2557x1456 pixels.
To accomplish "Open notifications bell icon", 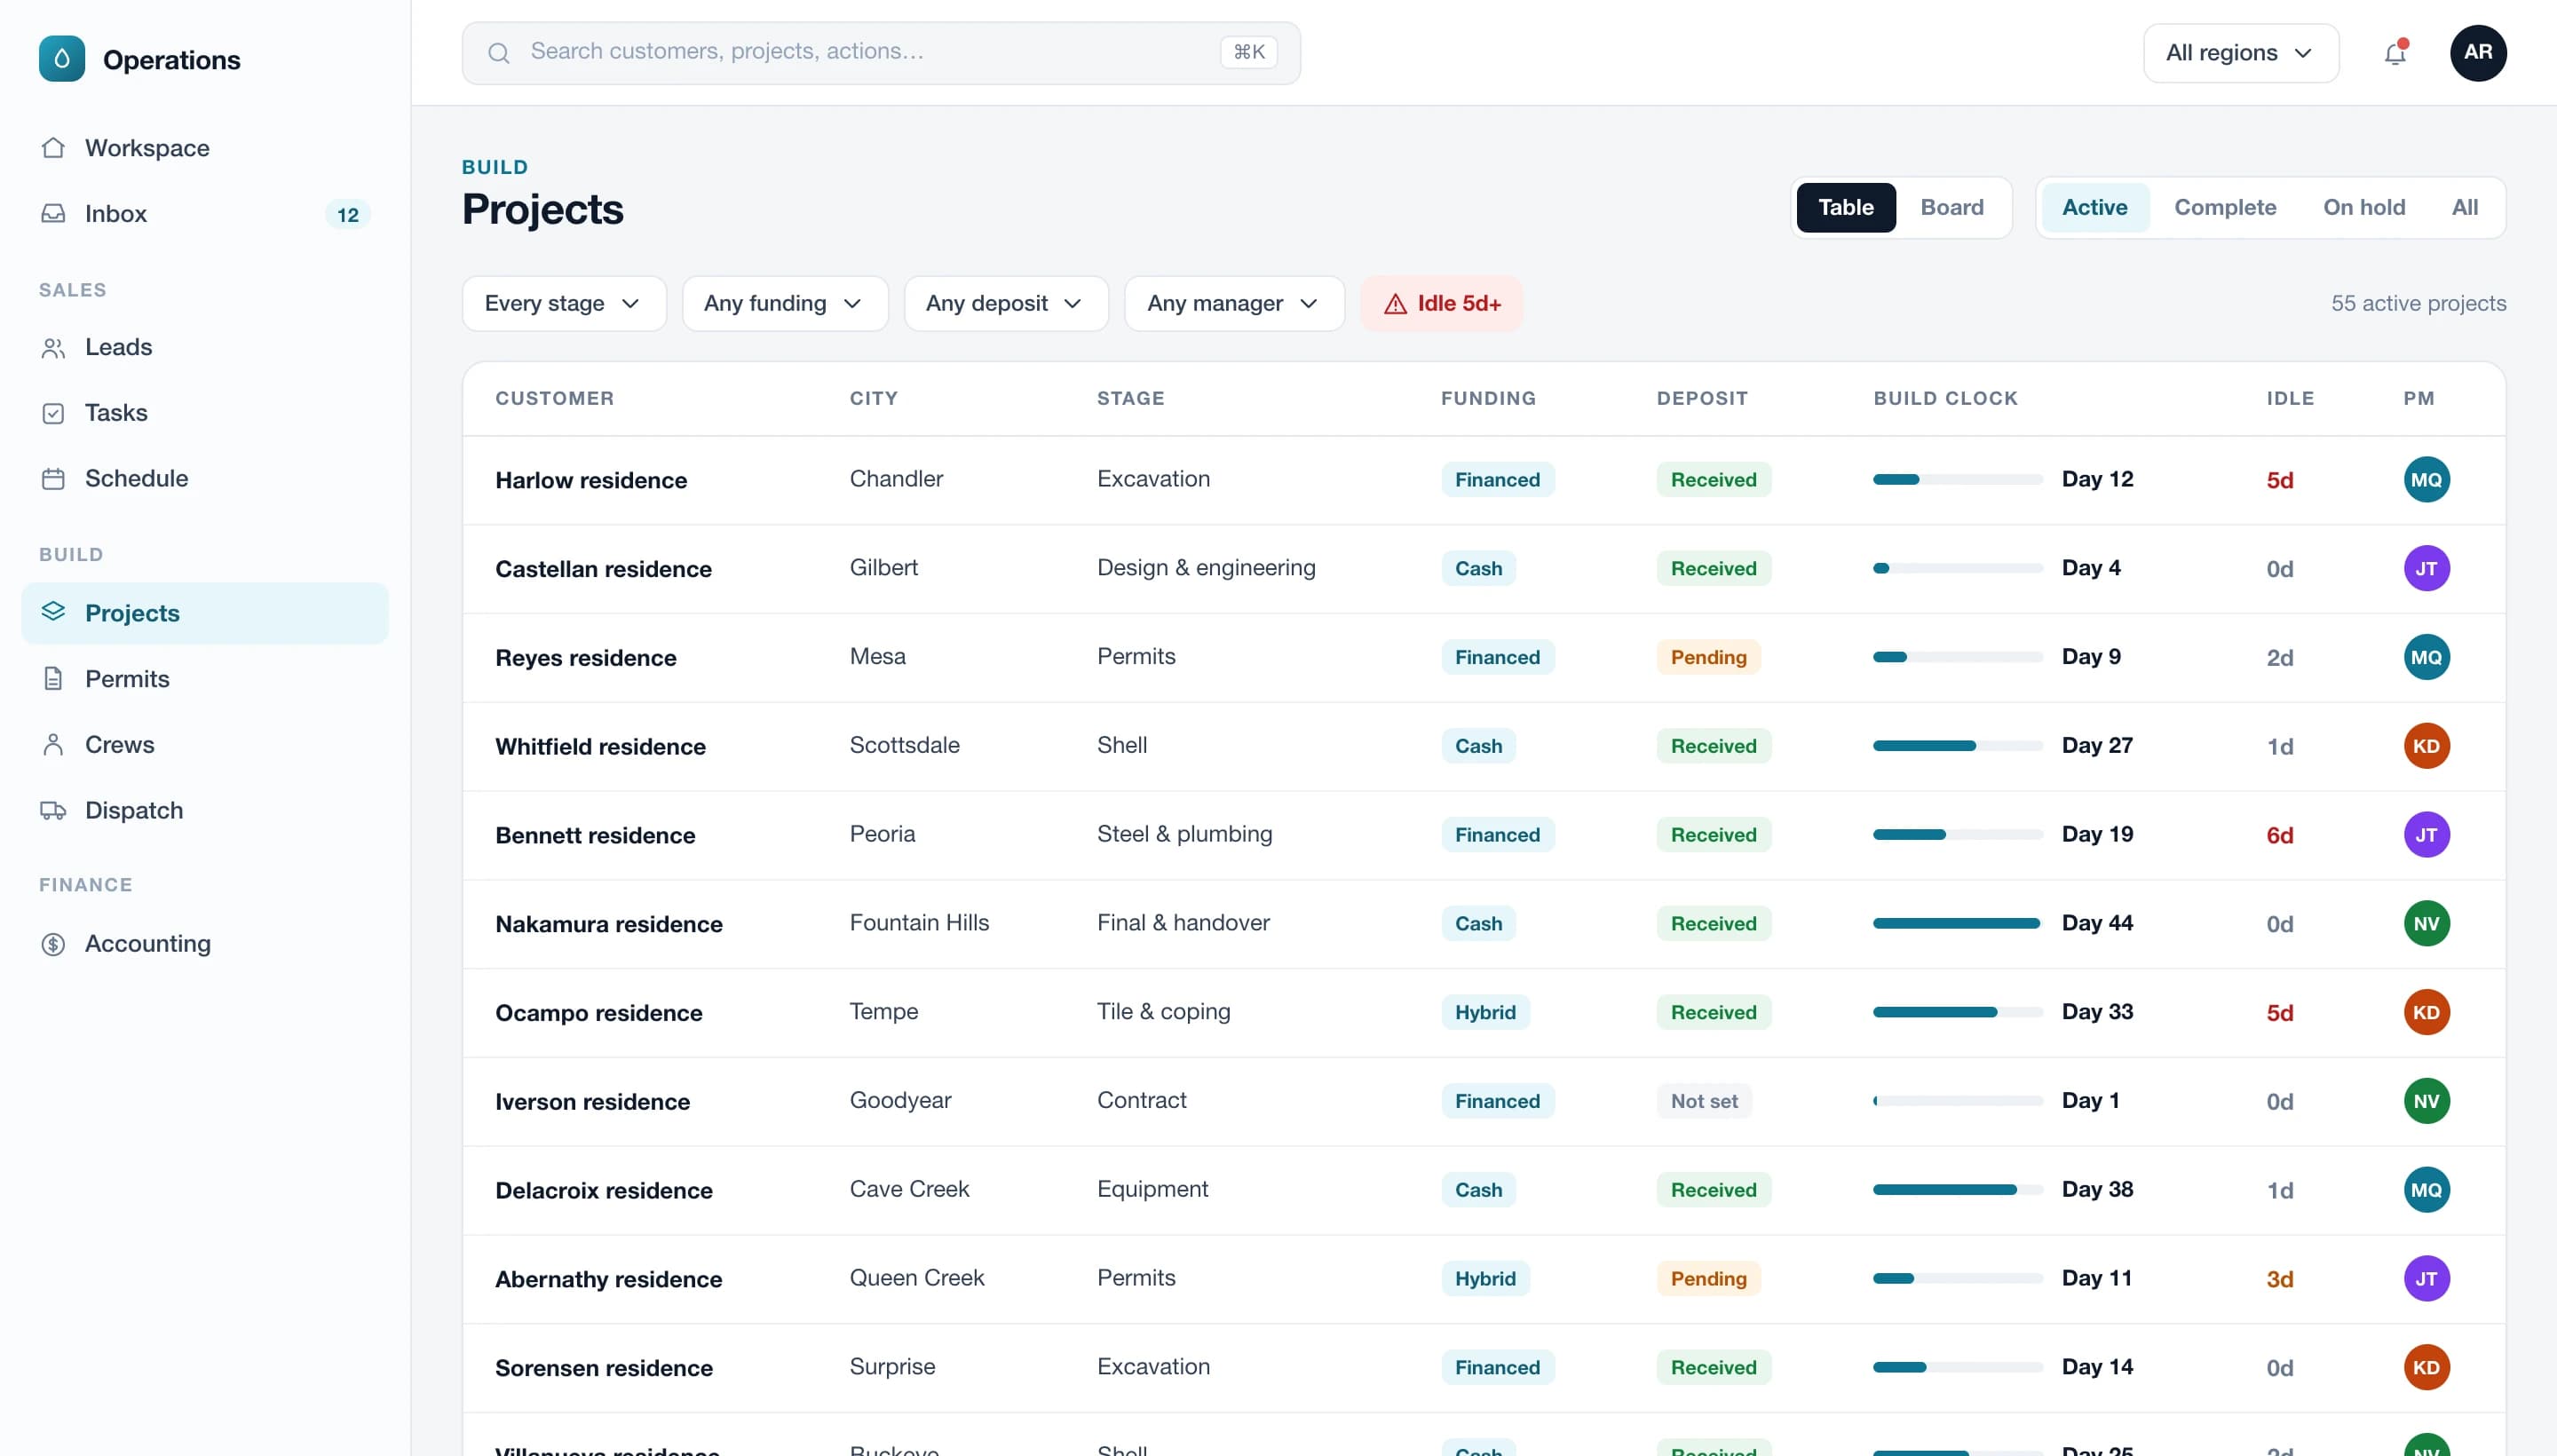I will (x=2395, y=53).
